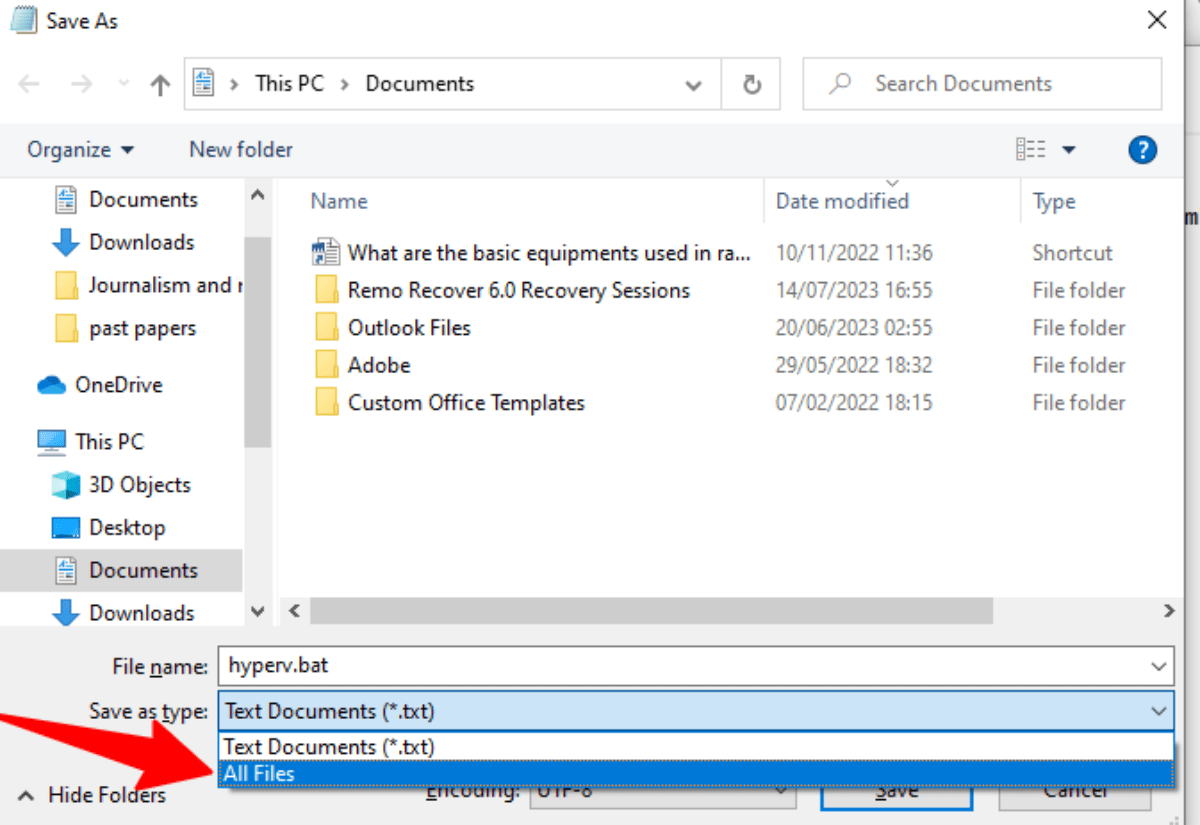This screenshot has width=1200, height=825.
Task: Open 3D Objects in navigation pane
Action: tap(139, 485)
